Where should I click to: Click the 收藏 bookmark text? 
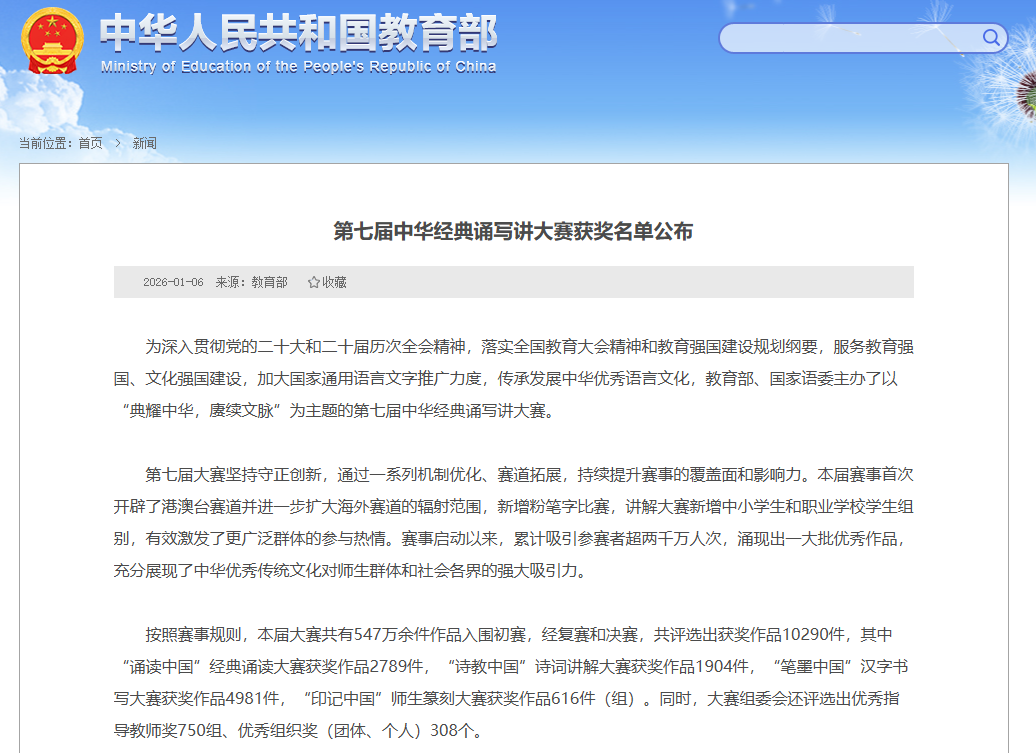point(334,282)
